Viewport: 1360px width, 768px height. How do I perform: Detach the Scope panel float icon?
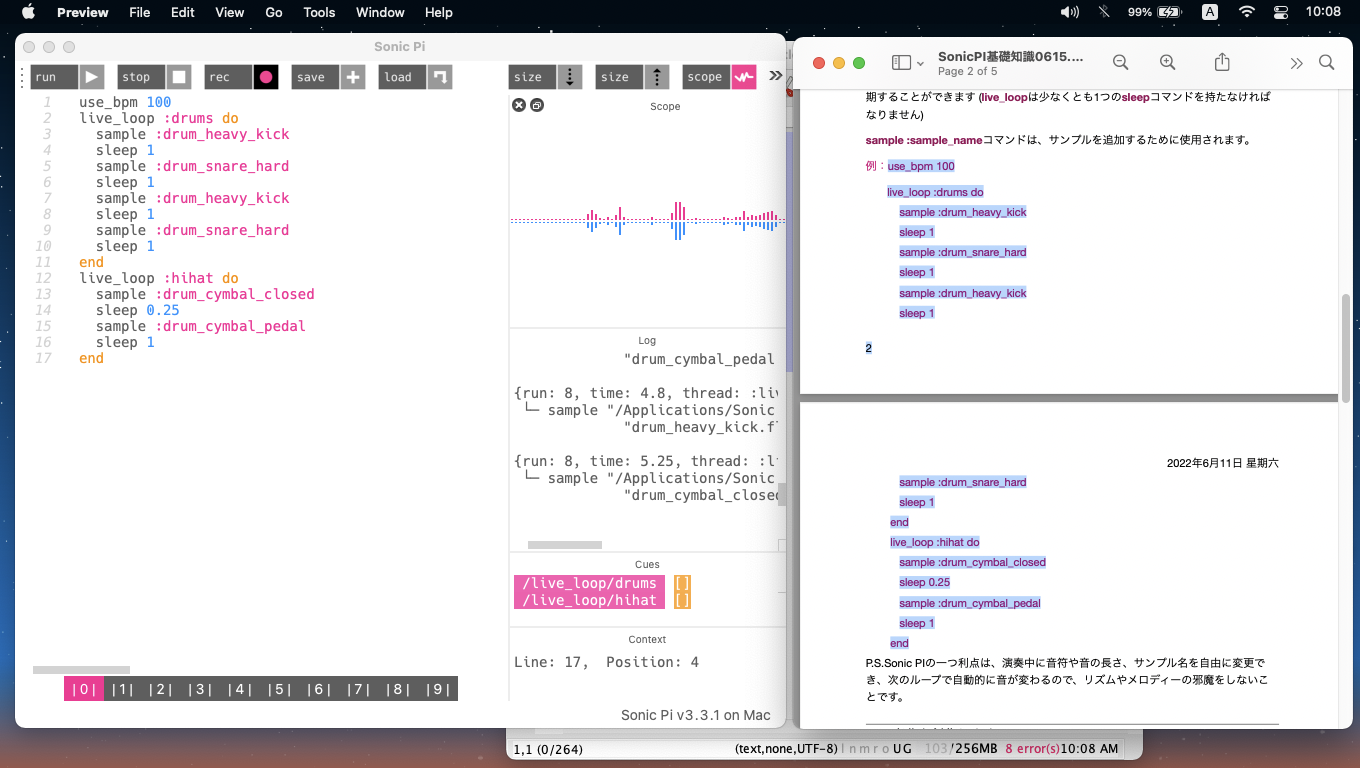click(x=537, y=105)
